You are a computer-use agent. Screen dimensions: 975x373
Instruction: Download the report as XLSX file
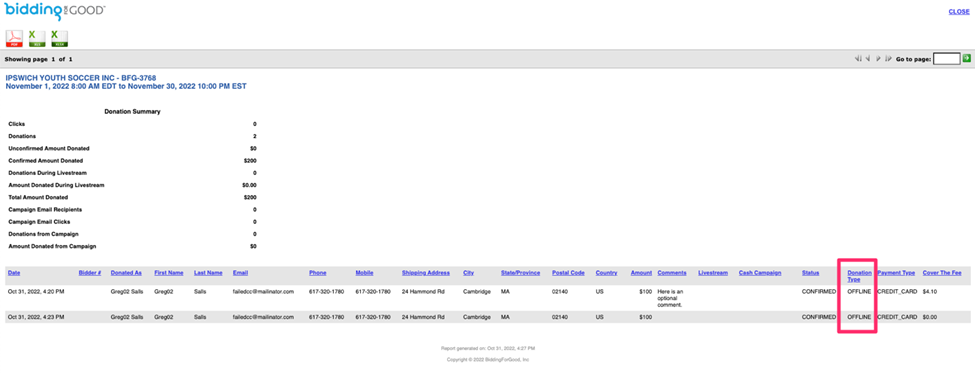[x=60, y=39]
